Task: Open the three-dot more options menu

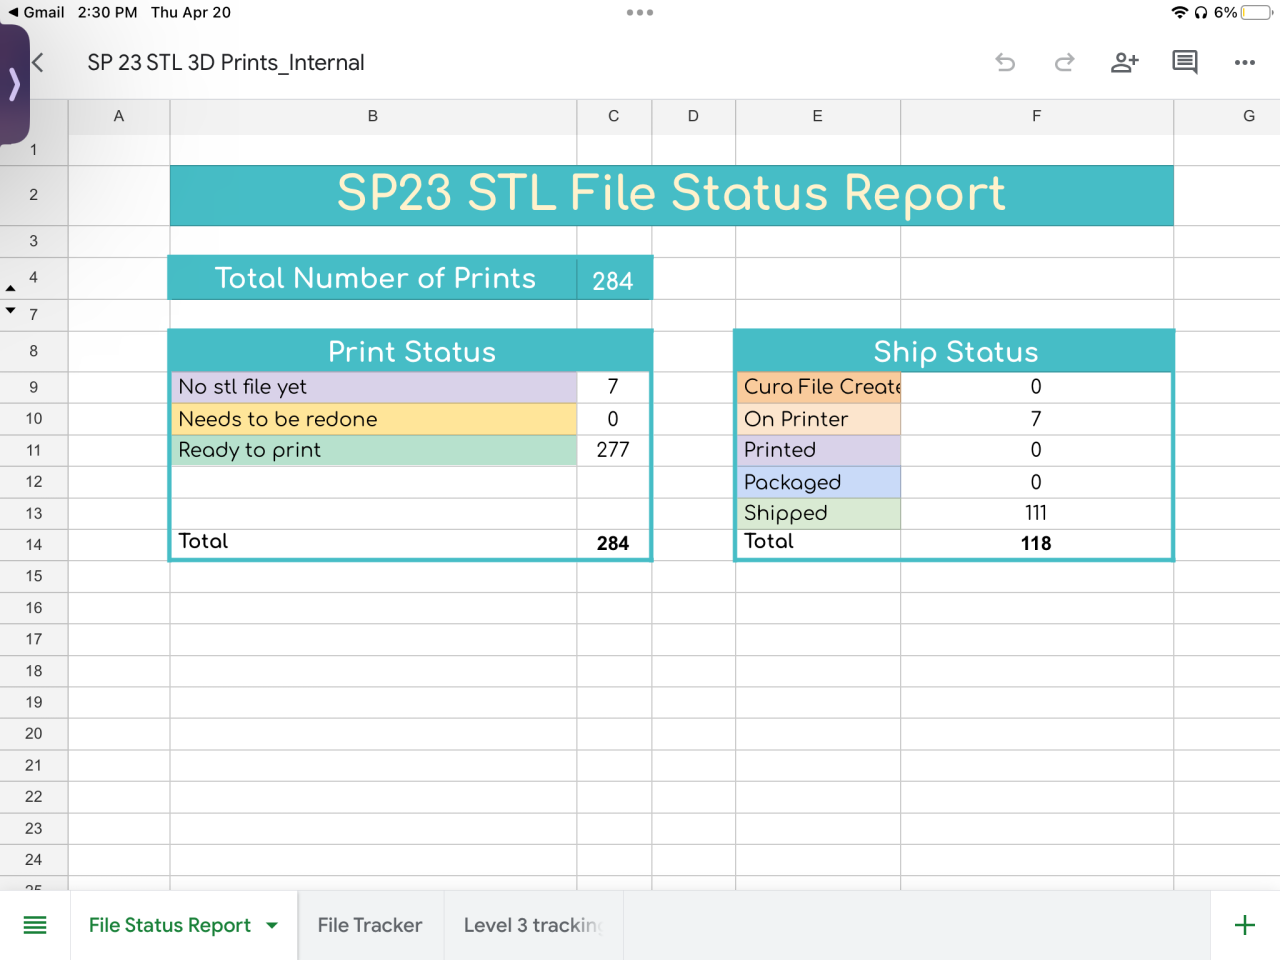Action: point(1245,63)
